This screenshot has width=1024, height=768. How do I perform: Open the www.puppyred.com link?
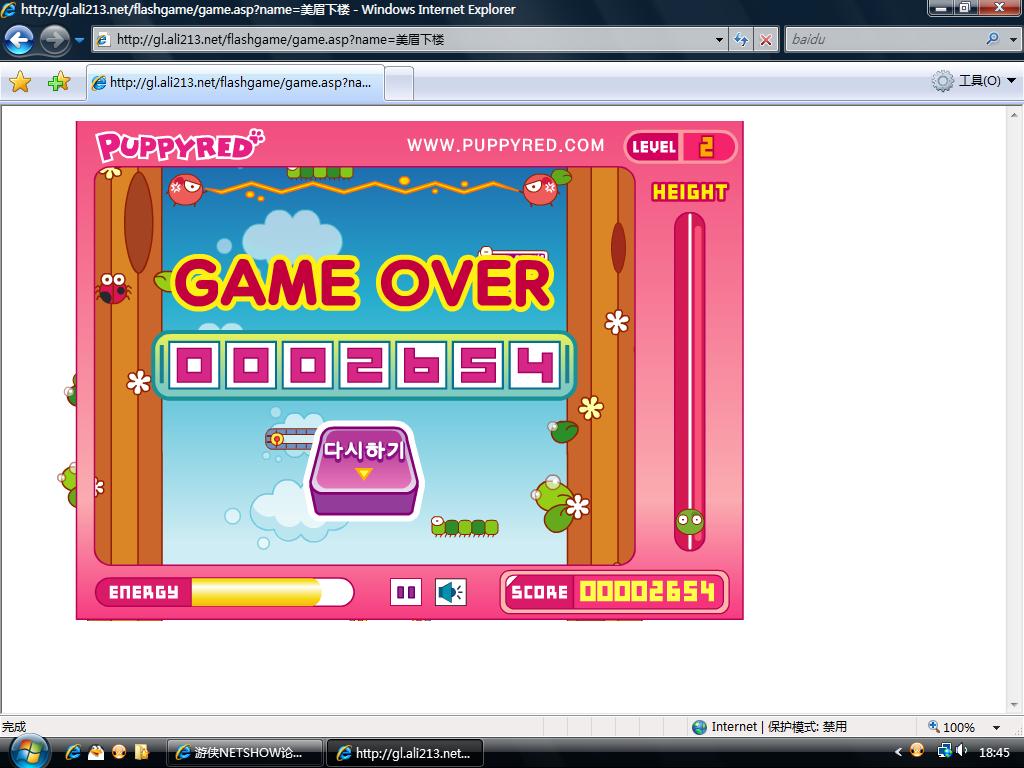click(x=505, y=146)
